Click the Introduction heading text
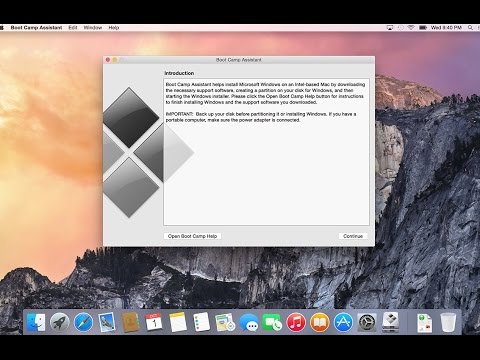The width and height of the screenshot is (480, 360). coord(179,73)
